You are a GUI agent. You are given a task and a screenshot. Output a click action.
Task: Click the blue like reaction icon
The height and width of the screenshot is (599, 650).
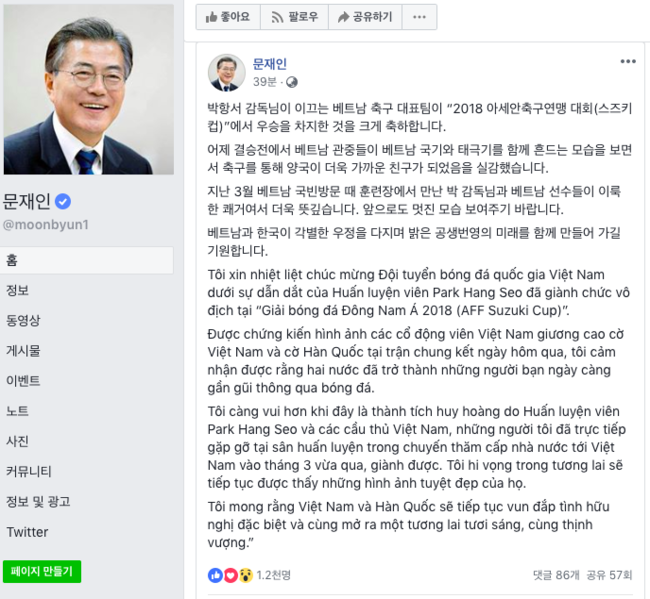215,575
